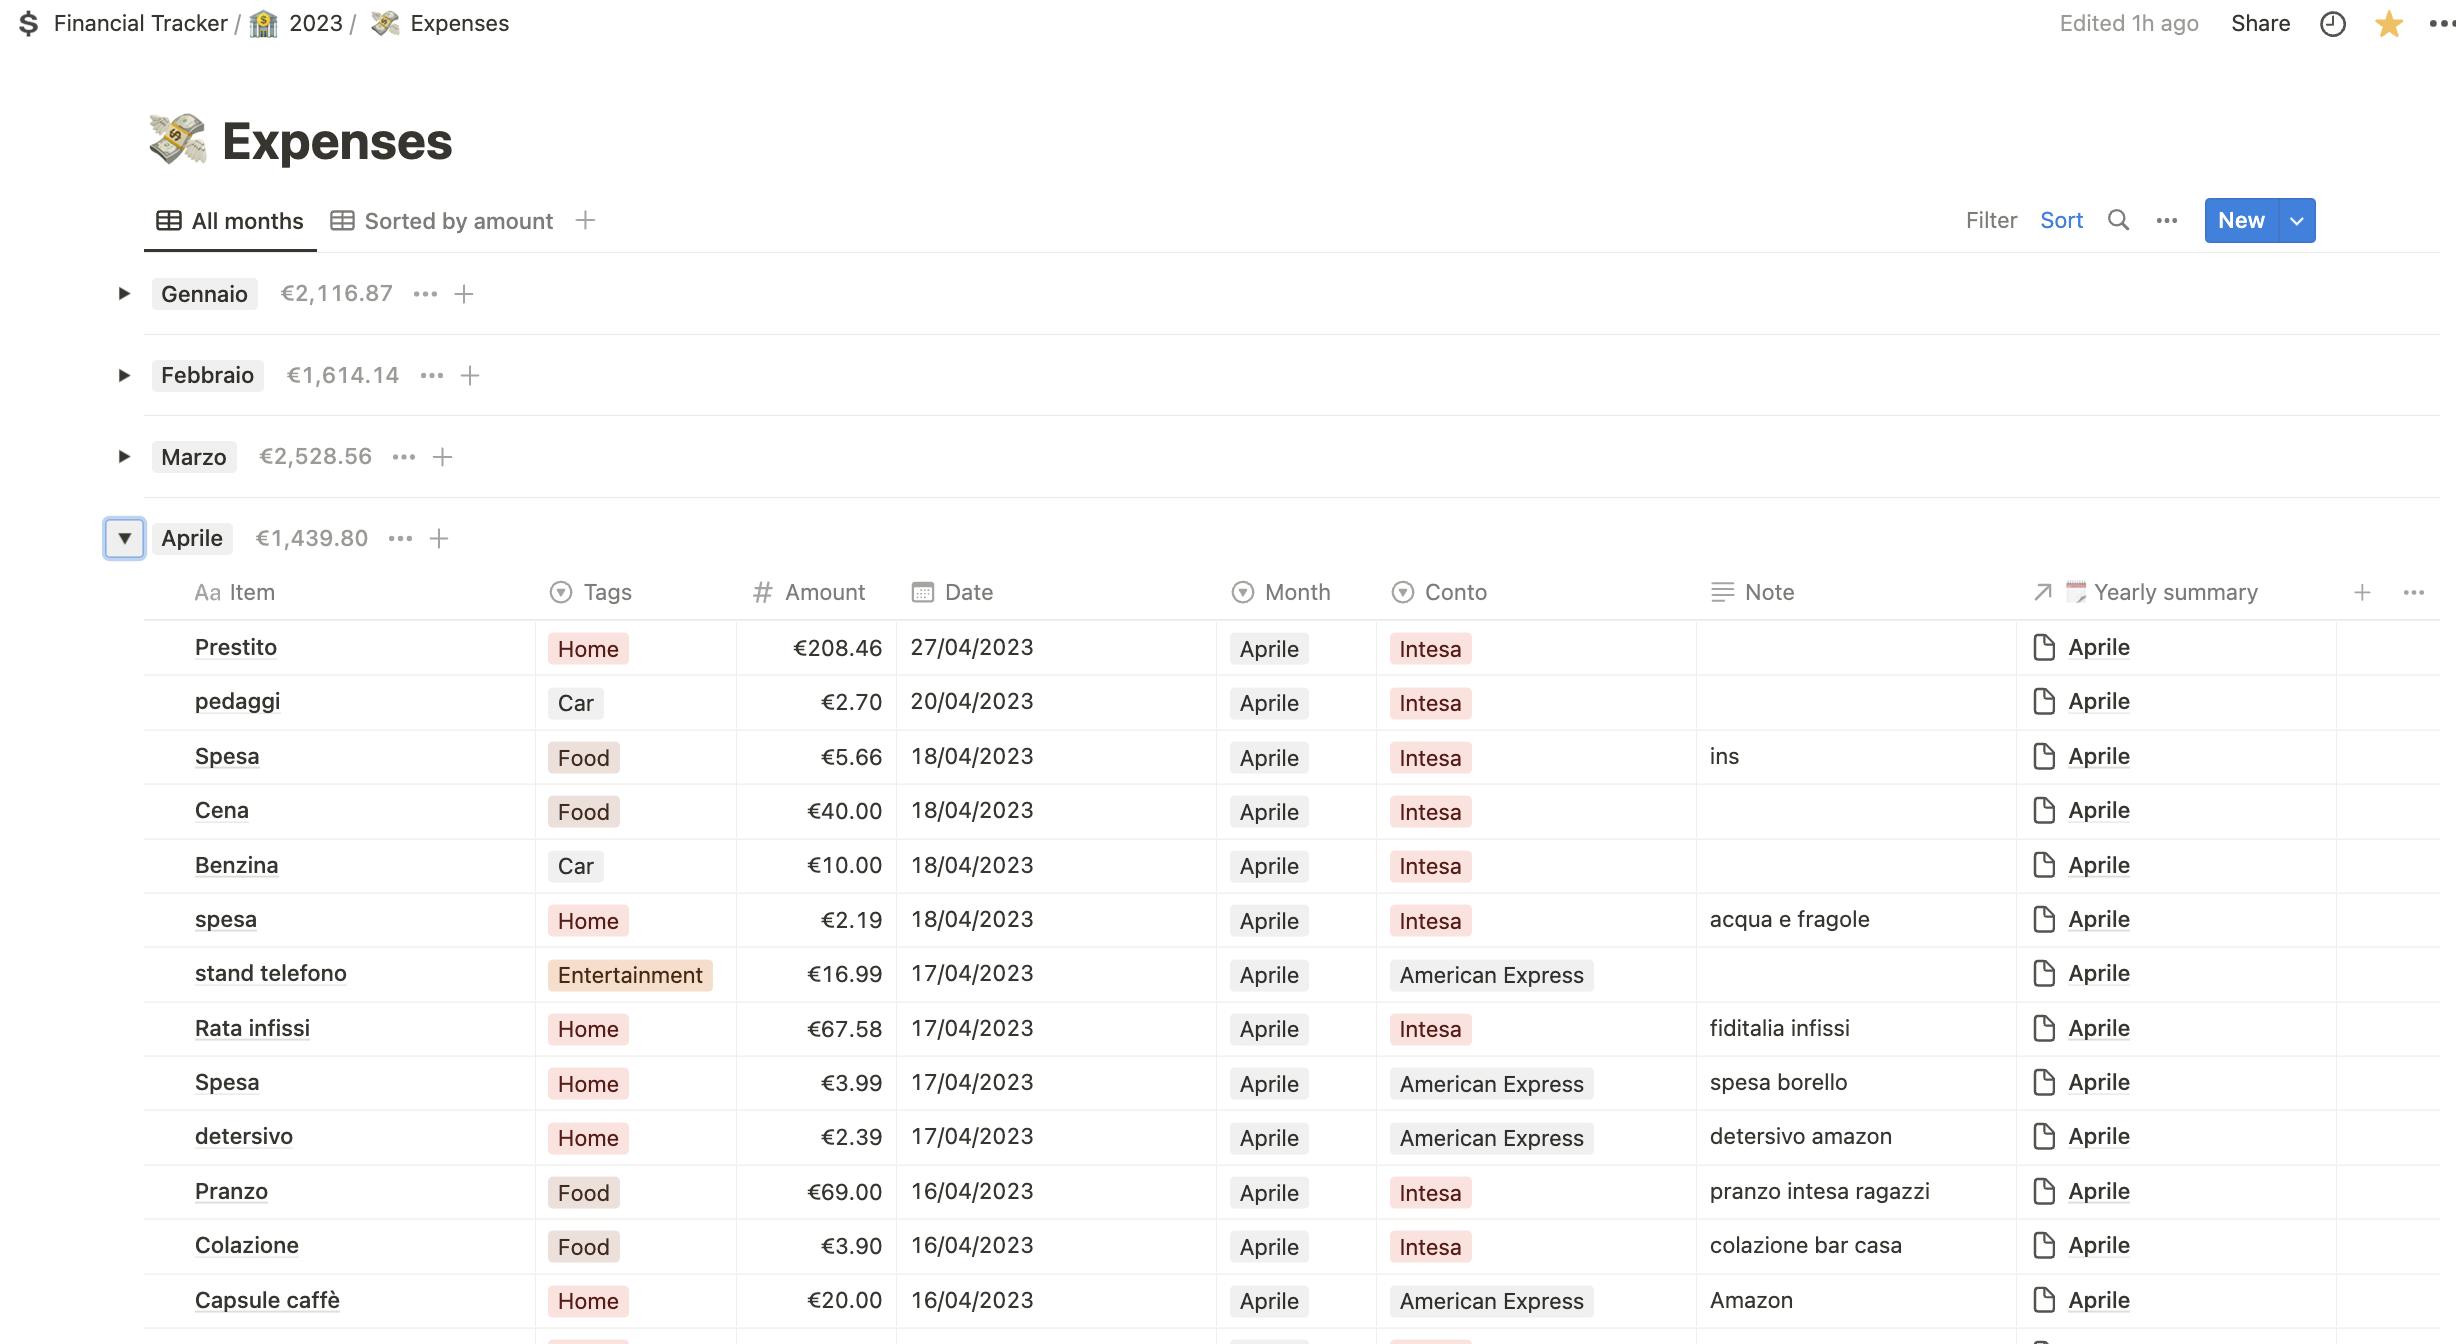Open the New button dropdown arrow
The image size is (2456, 1344).
point(2297,220)
